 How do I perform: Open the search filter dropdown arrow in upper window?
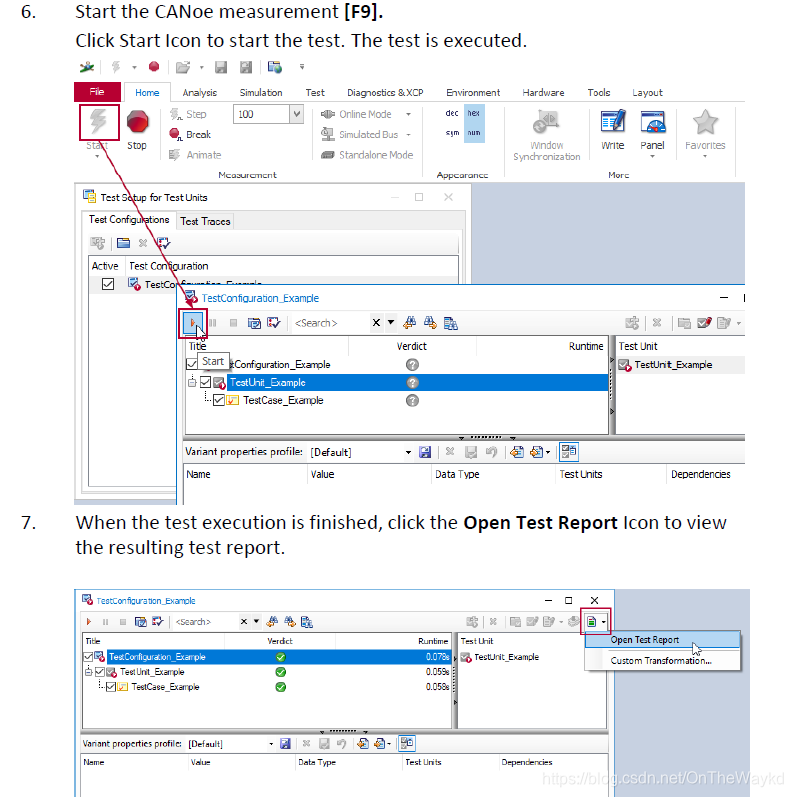[391, 322]
